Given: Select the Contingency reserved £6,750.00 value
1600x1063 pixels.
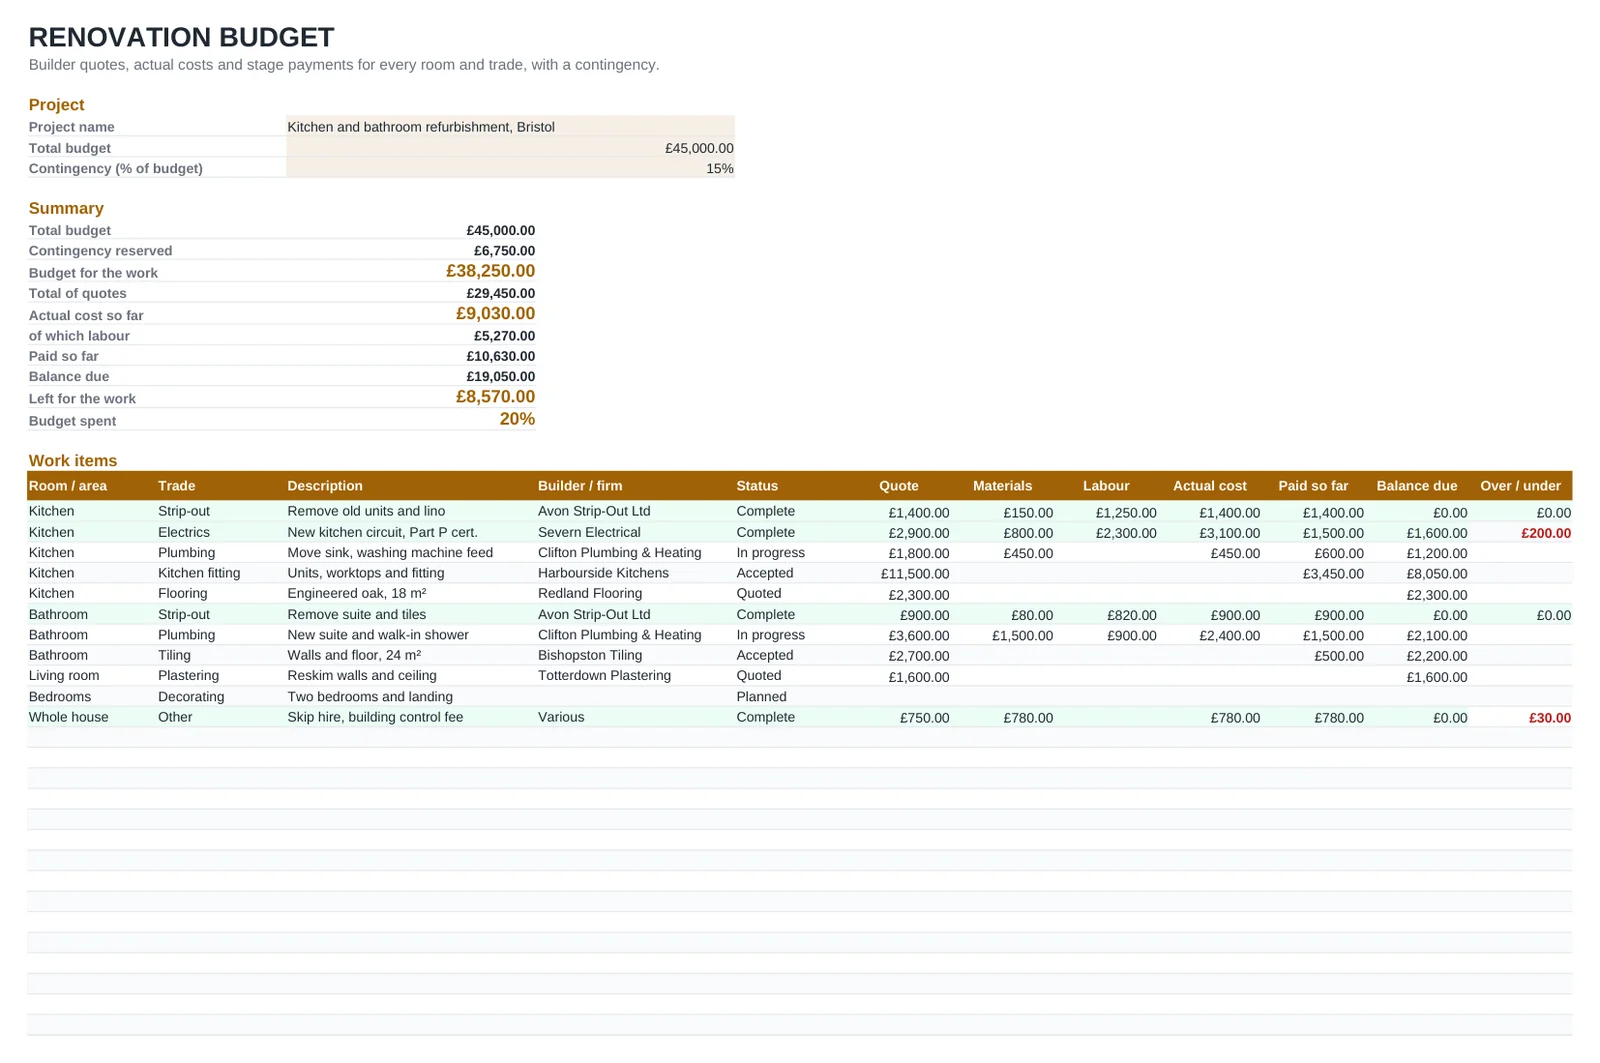Looking at the screenshot, I should click(504, 251).
